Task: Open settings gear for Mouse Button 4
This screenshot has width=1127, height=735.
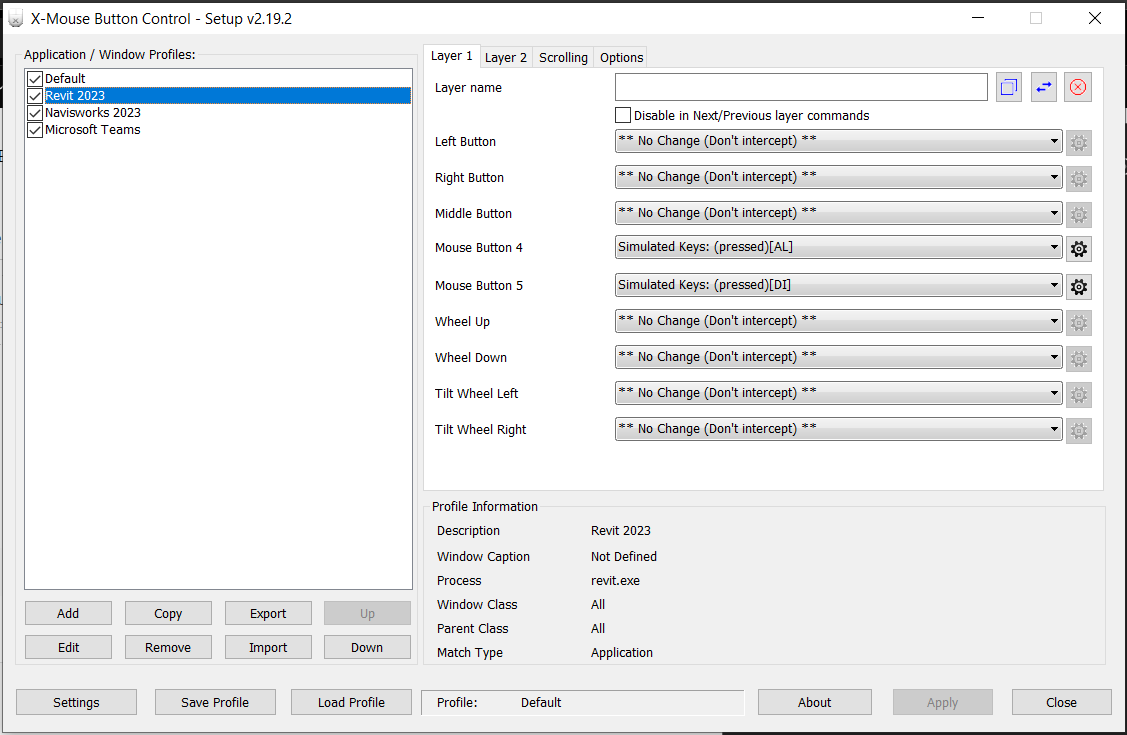Action: [1078, 248]
